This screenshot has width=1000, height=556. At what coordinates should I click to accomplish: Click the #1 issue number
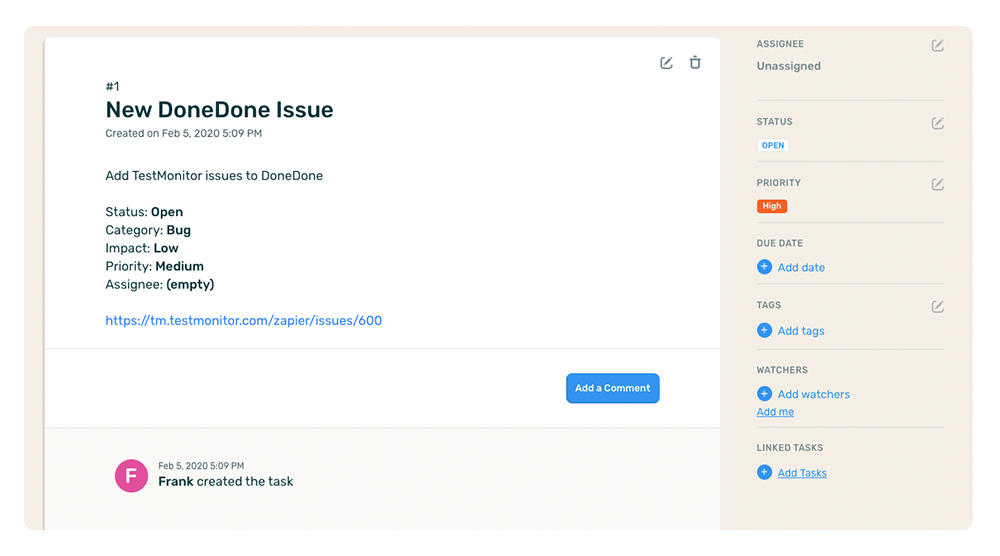112,87
